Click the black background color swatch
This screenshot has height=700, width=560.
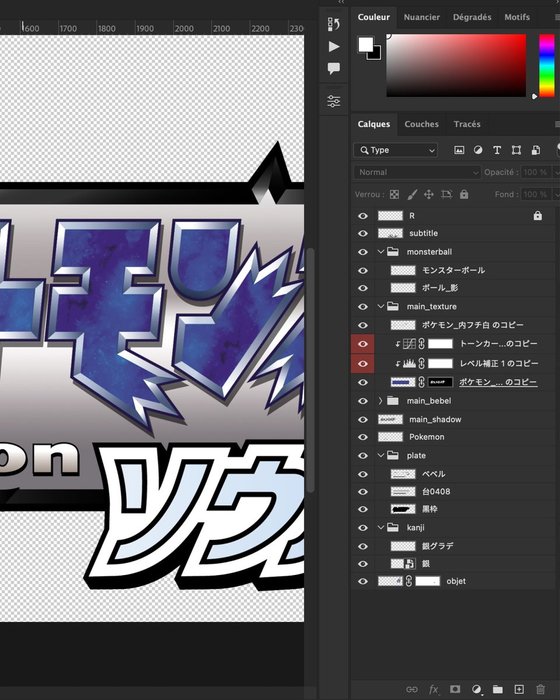click(x=376, y=54)
